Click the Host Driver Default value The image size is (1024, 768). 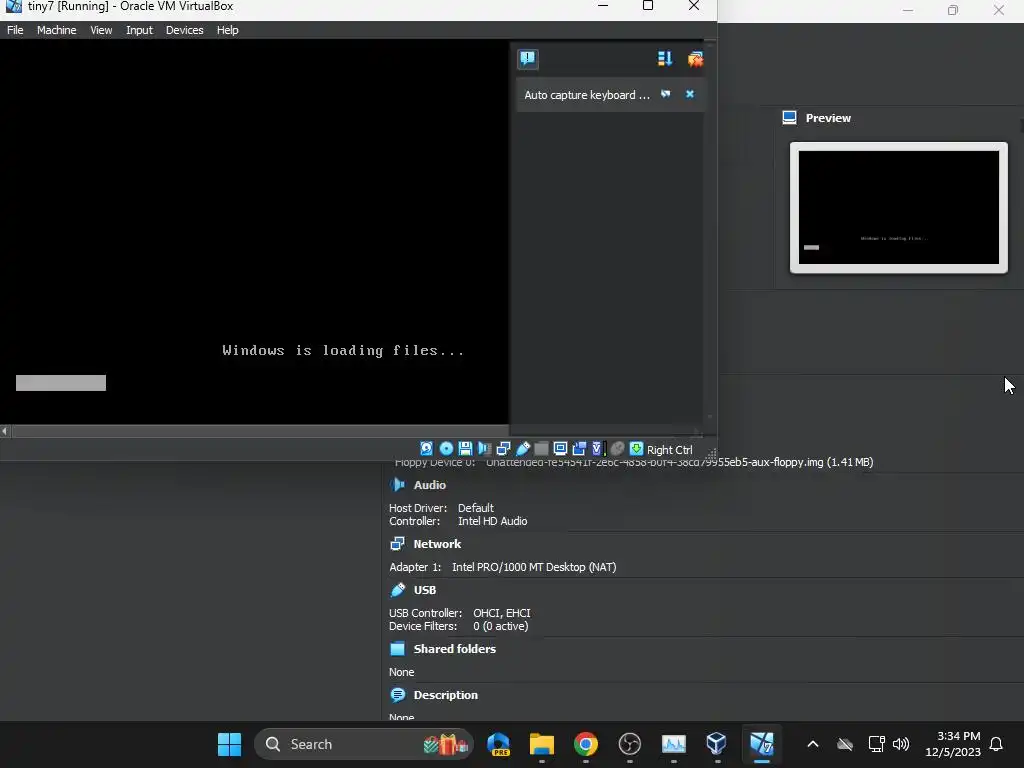click(475, 508)
